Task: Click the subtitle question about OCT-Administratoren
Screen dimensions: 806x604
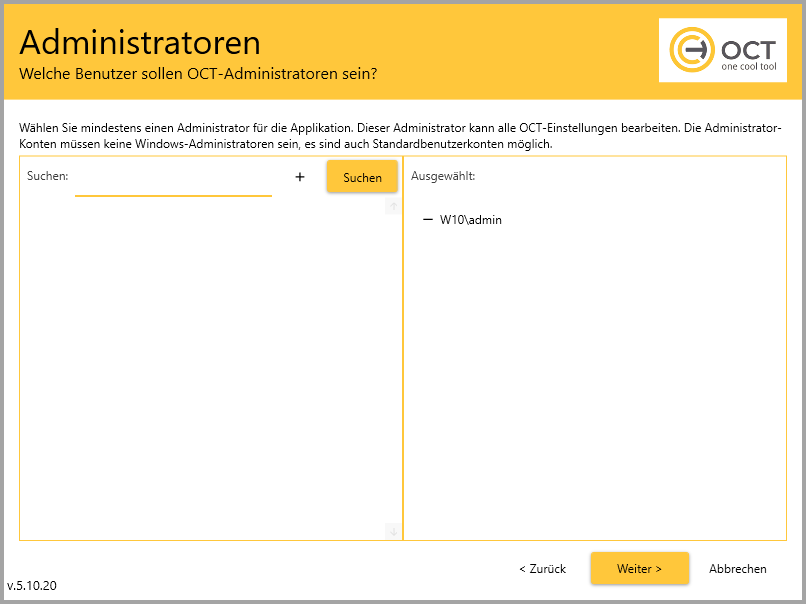Action: point(198,74)
